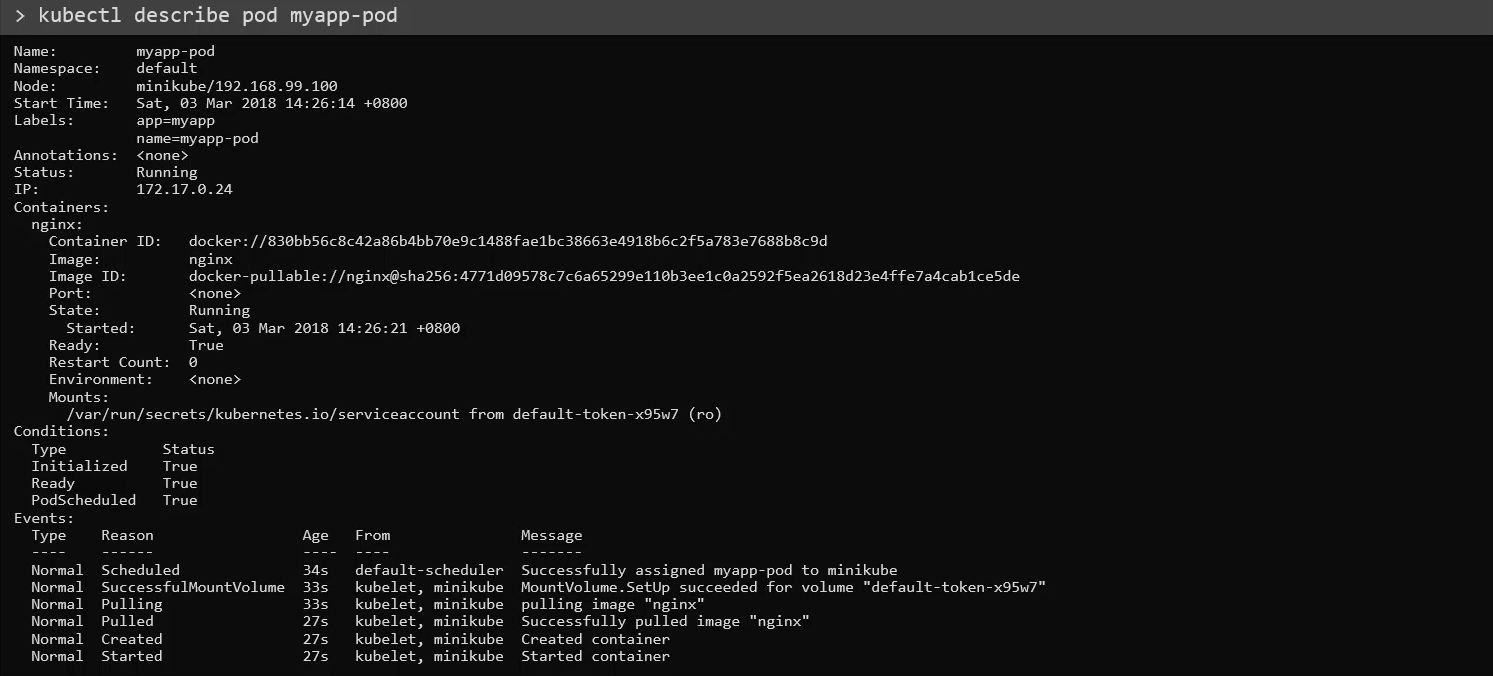This screenshot has height=676, width=1493.
Task: Click the PodScheduled condition row
Action: pos(114,500)
